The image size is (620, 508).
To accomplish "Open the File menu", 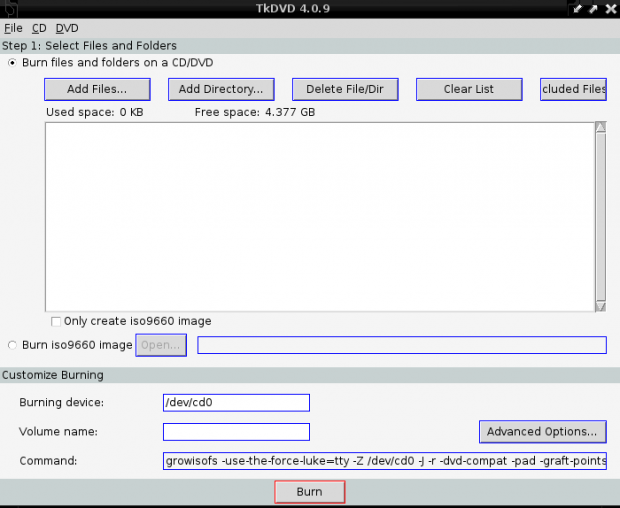I will 13,28.
